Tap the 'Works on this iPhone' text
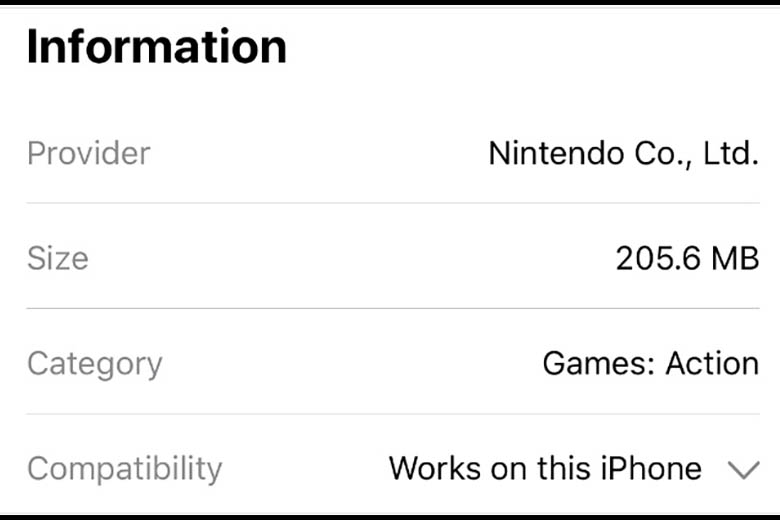The height and width of the screenshot is (520, 780). [x=545, y=468]
